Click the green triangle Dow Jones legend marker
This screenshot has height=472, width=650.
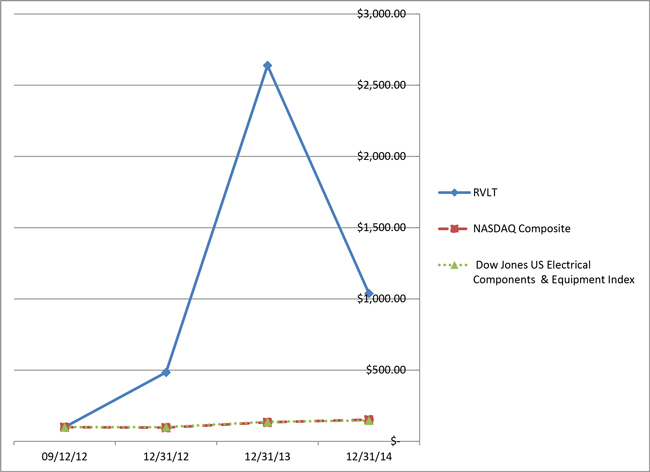[x=453, y=266]
